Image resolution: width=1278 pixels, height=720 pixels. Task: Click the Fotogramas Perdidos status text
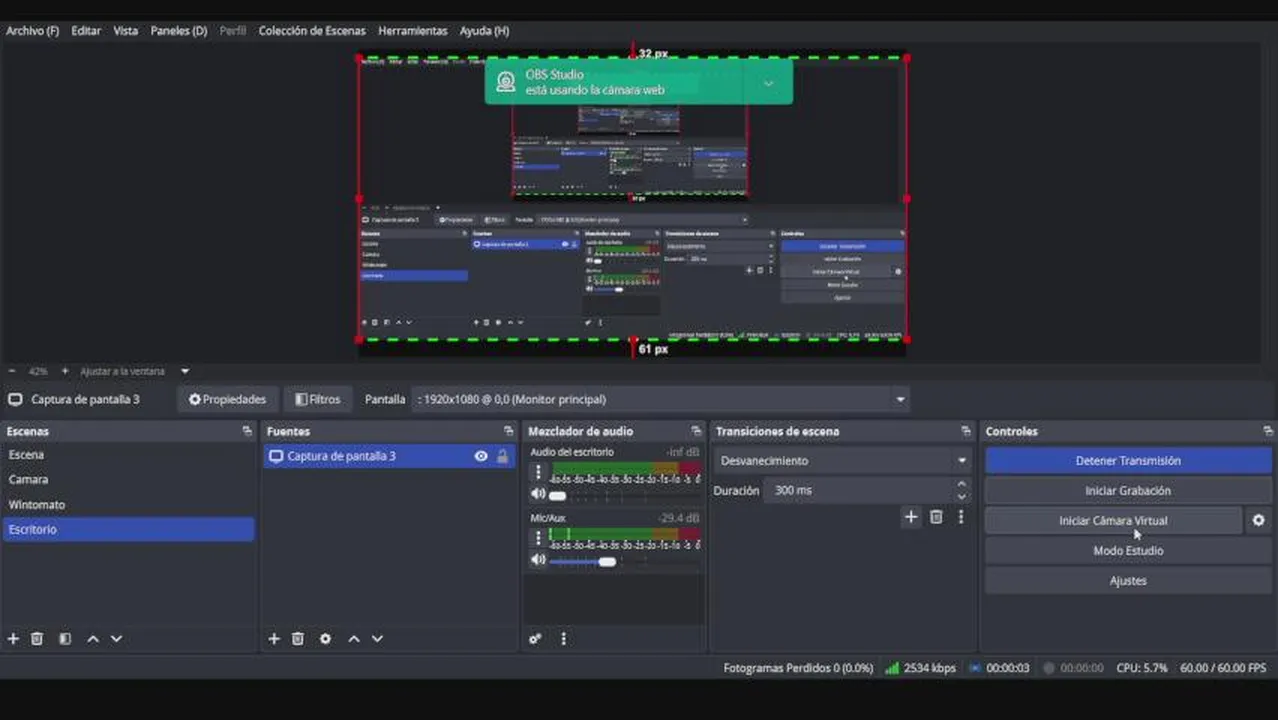coord(798,668)
